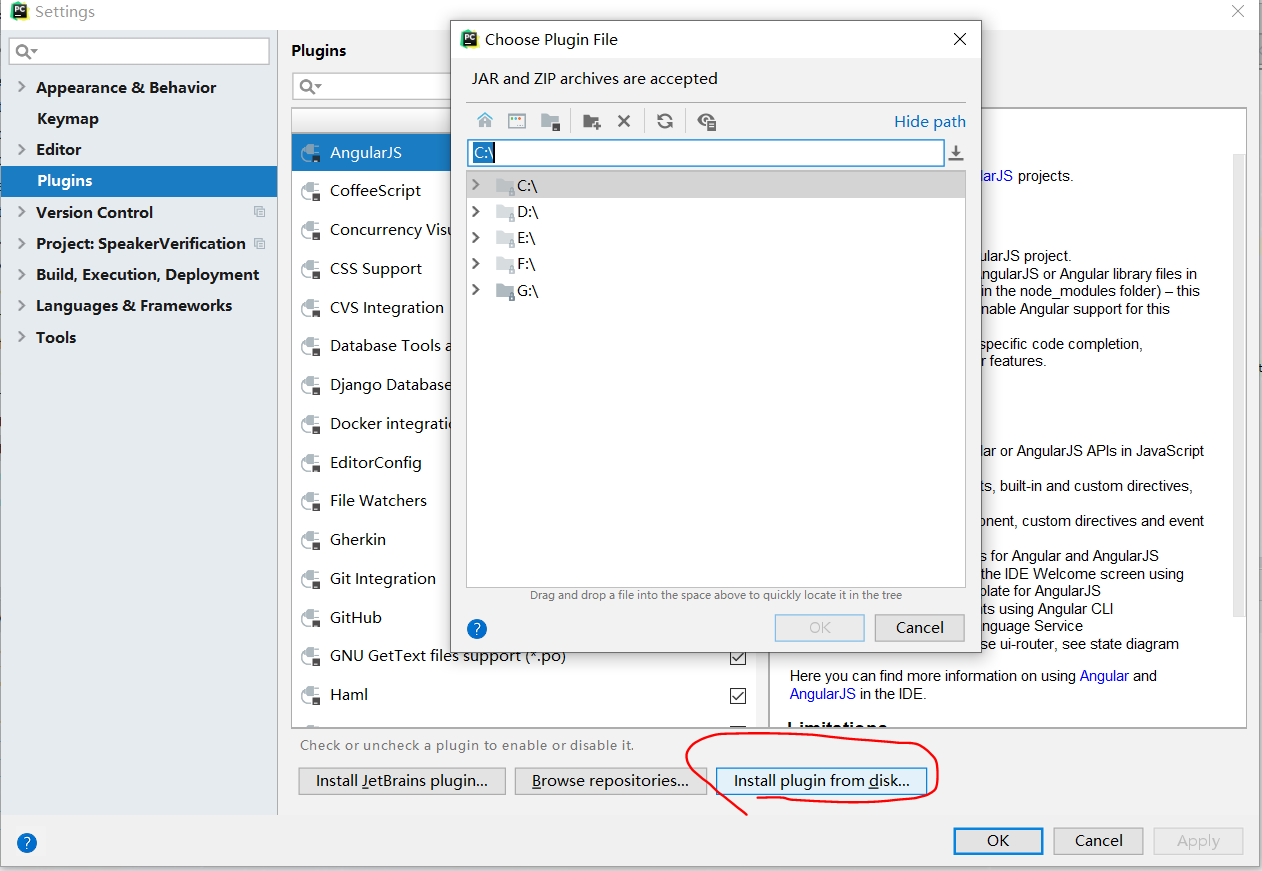This screenshot has height=871, width=1262.
Task: Cancel the Choose Plugin File dialog
Action: click(919, 628)
